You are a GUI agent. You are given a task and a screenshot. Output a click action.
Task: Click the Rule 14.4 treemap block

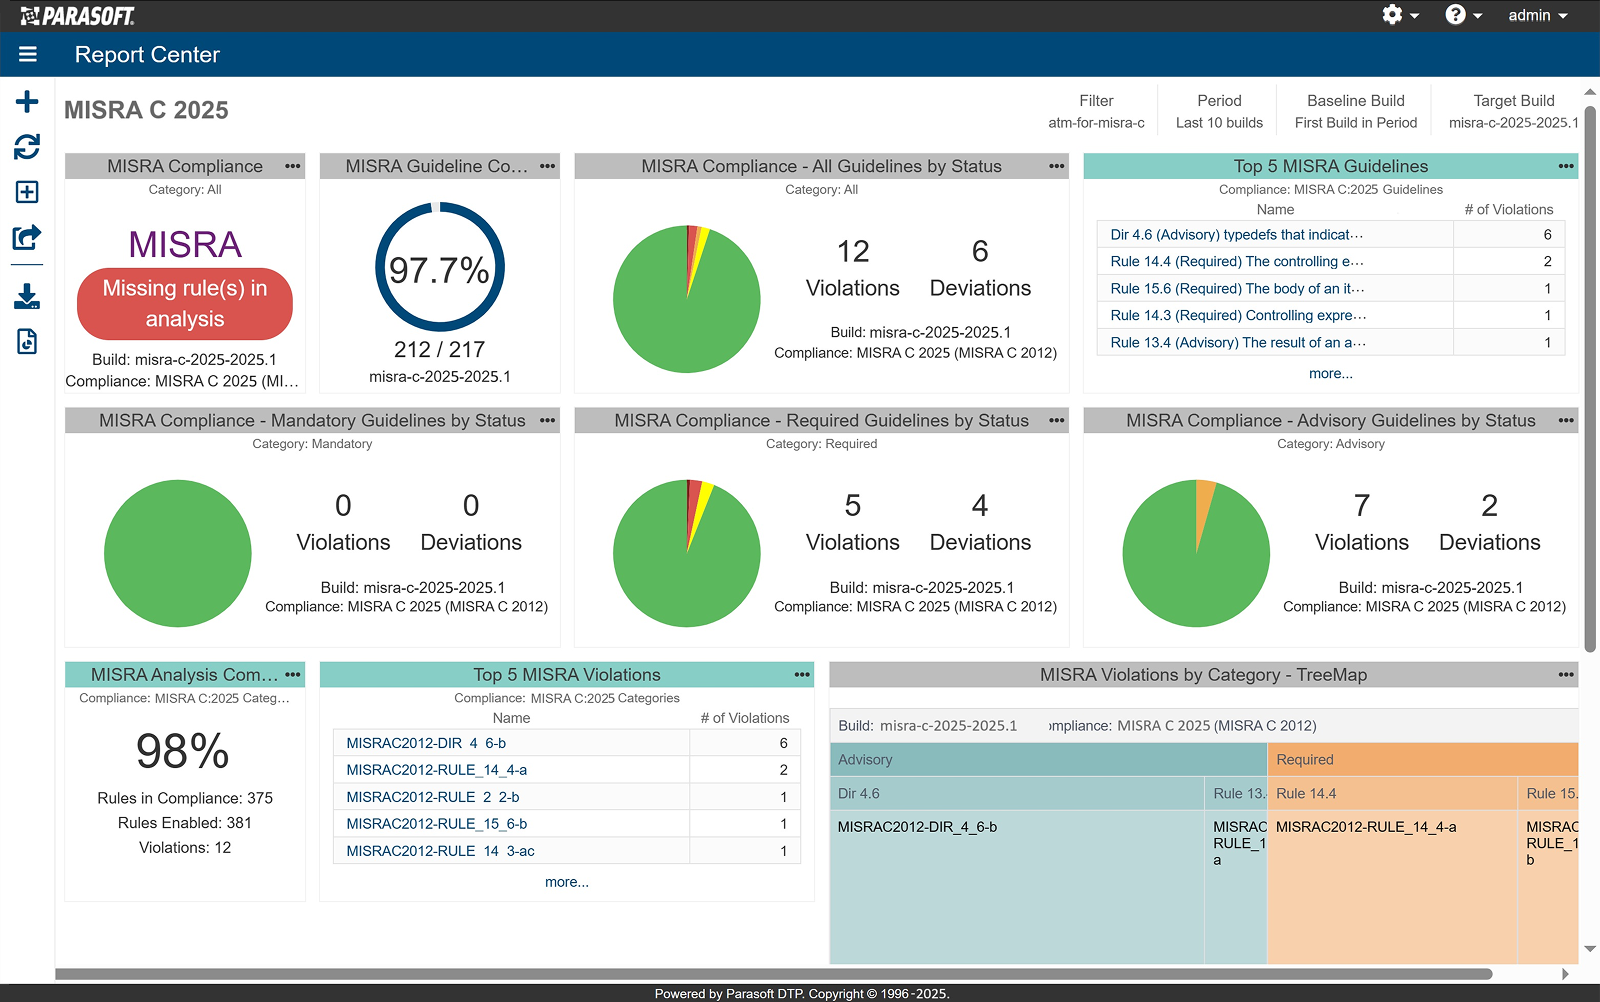click(x=1392, y=886)
